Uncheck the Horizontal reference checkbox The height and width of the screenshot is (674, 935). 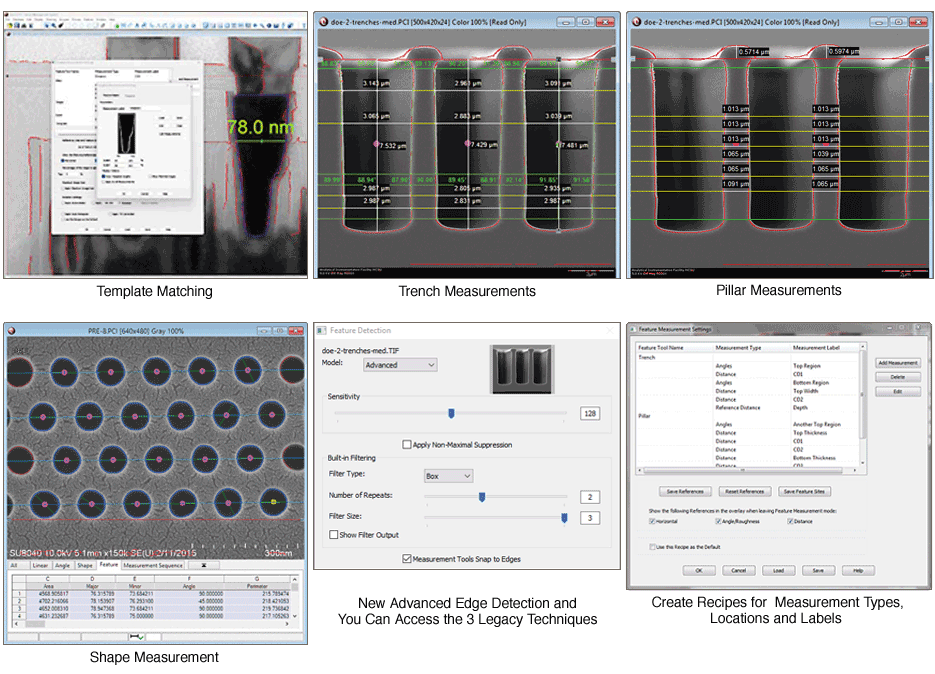pos(652,521)
